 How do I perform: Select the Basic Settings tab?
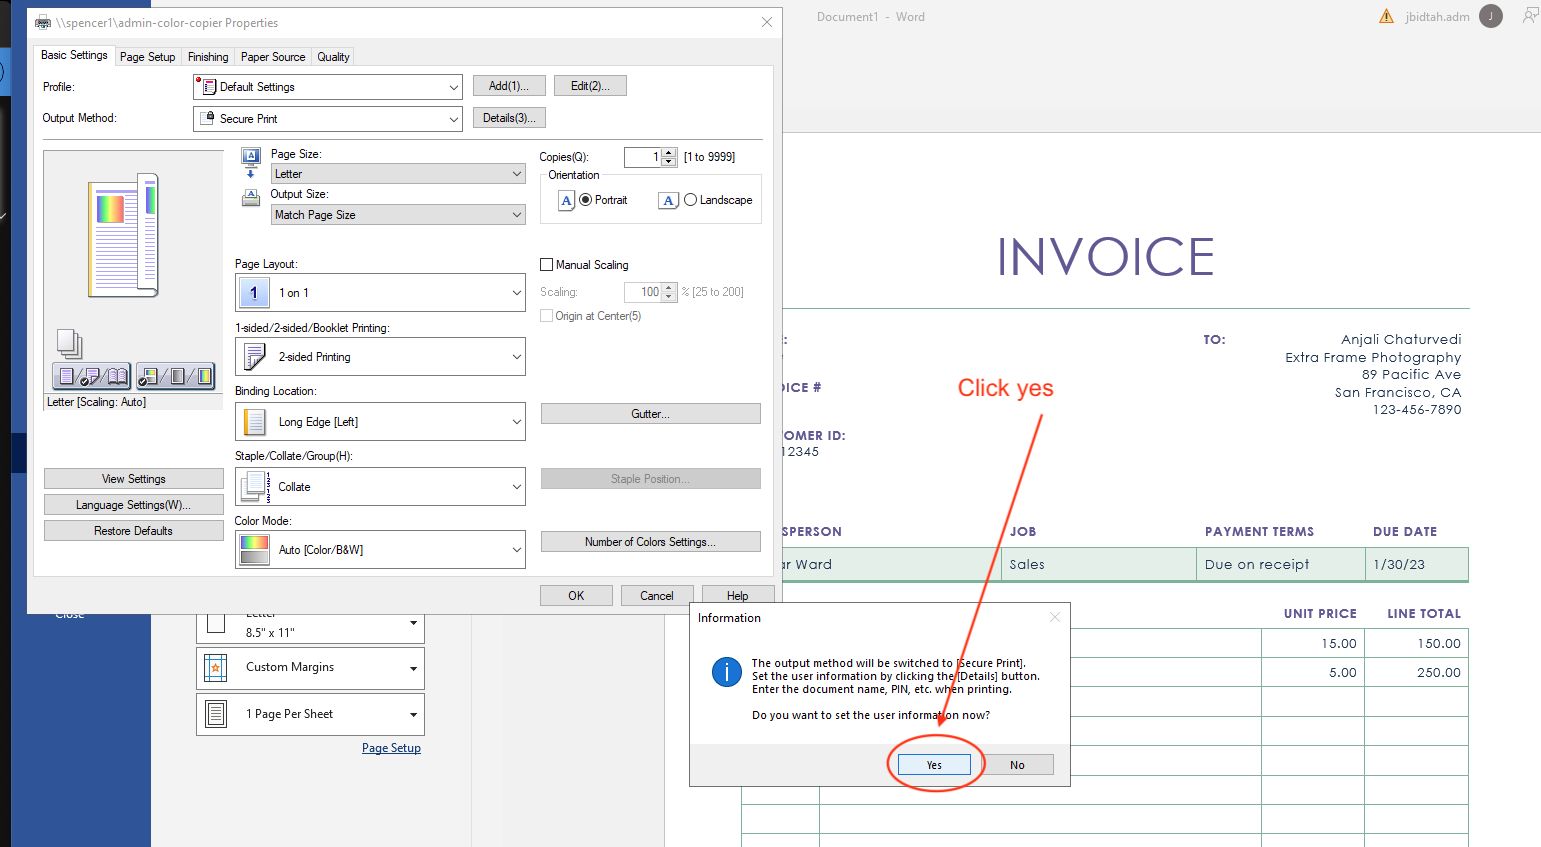point(74,55)
